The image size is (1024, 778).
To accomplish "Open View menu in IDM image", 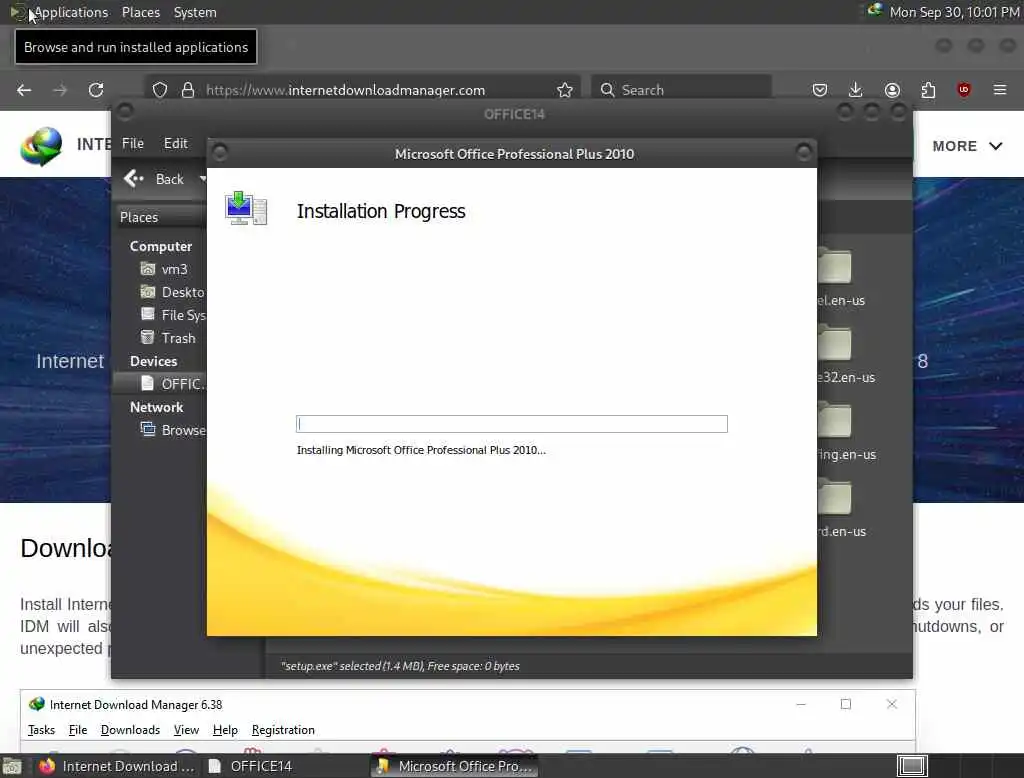I will click(186, 730).
